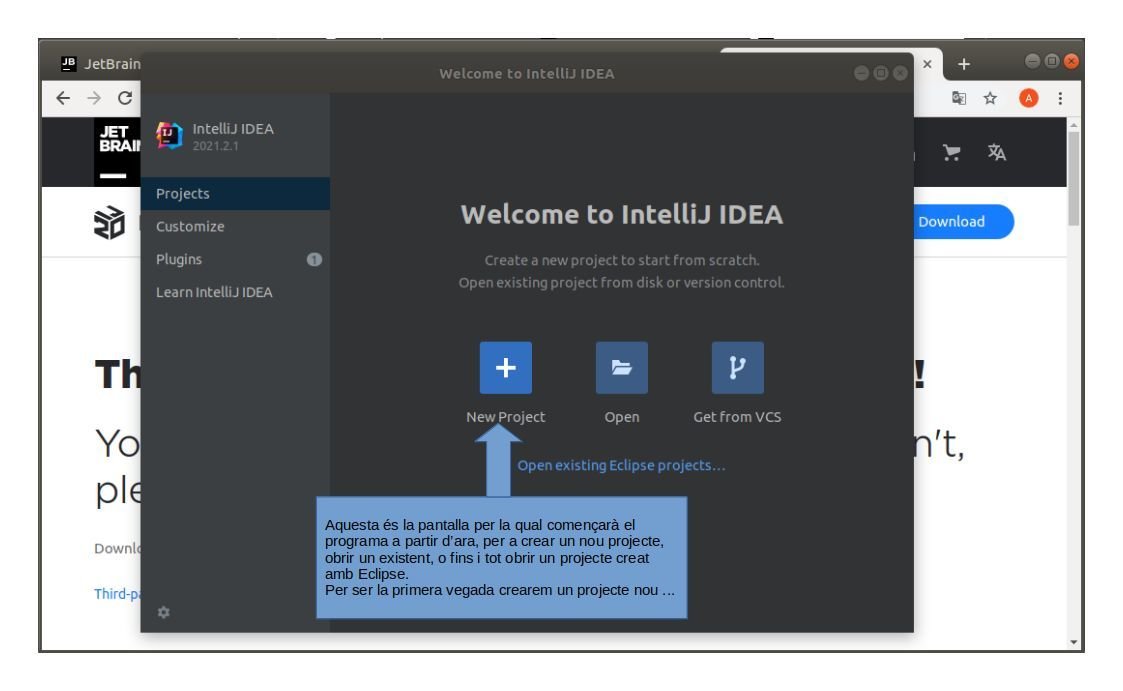Viewport: 1123px width, 691px height.
Task: Click the JetBrains Toolbox cube icon
Action: pos(110,222)
